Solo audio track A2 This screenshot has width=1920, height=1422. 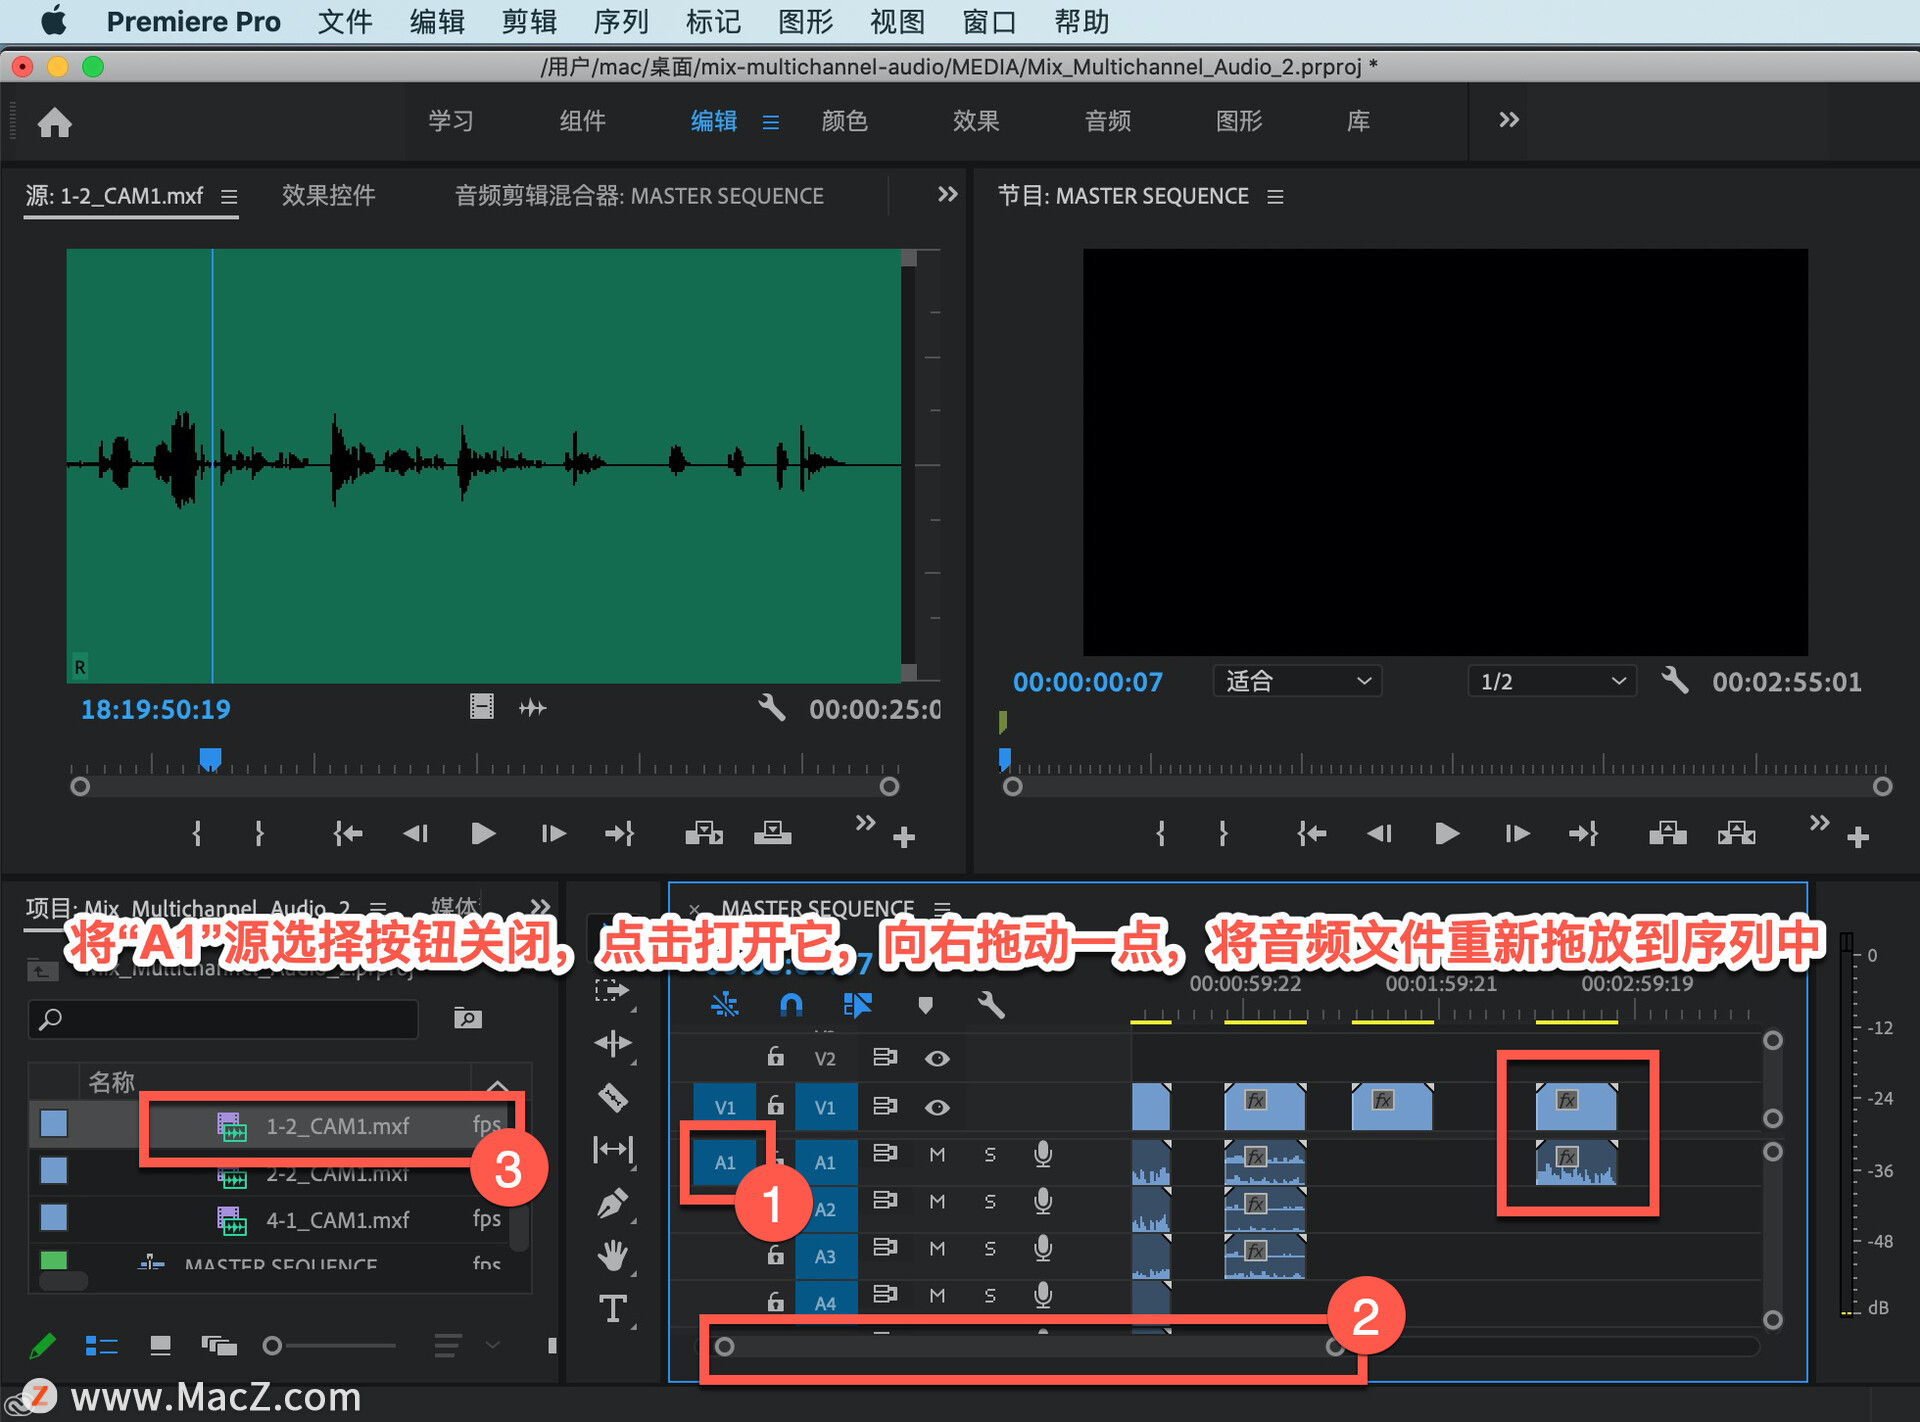(x=990, y=1201)
